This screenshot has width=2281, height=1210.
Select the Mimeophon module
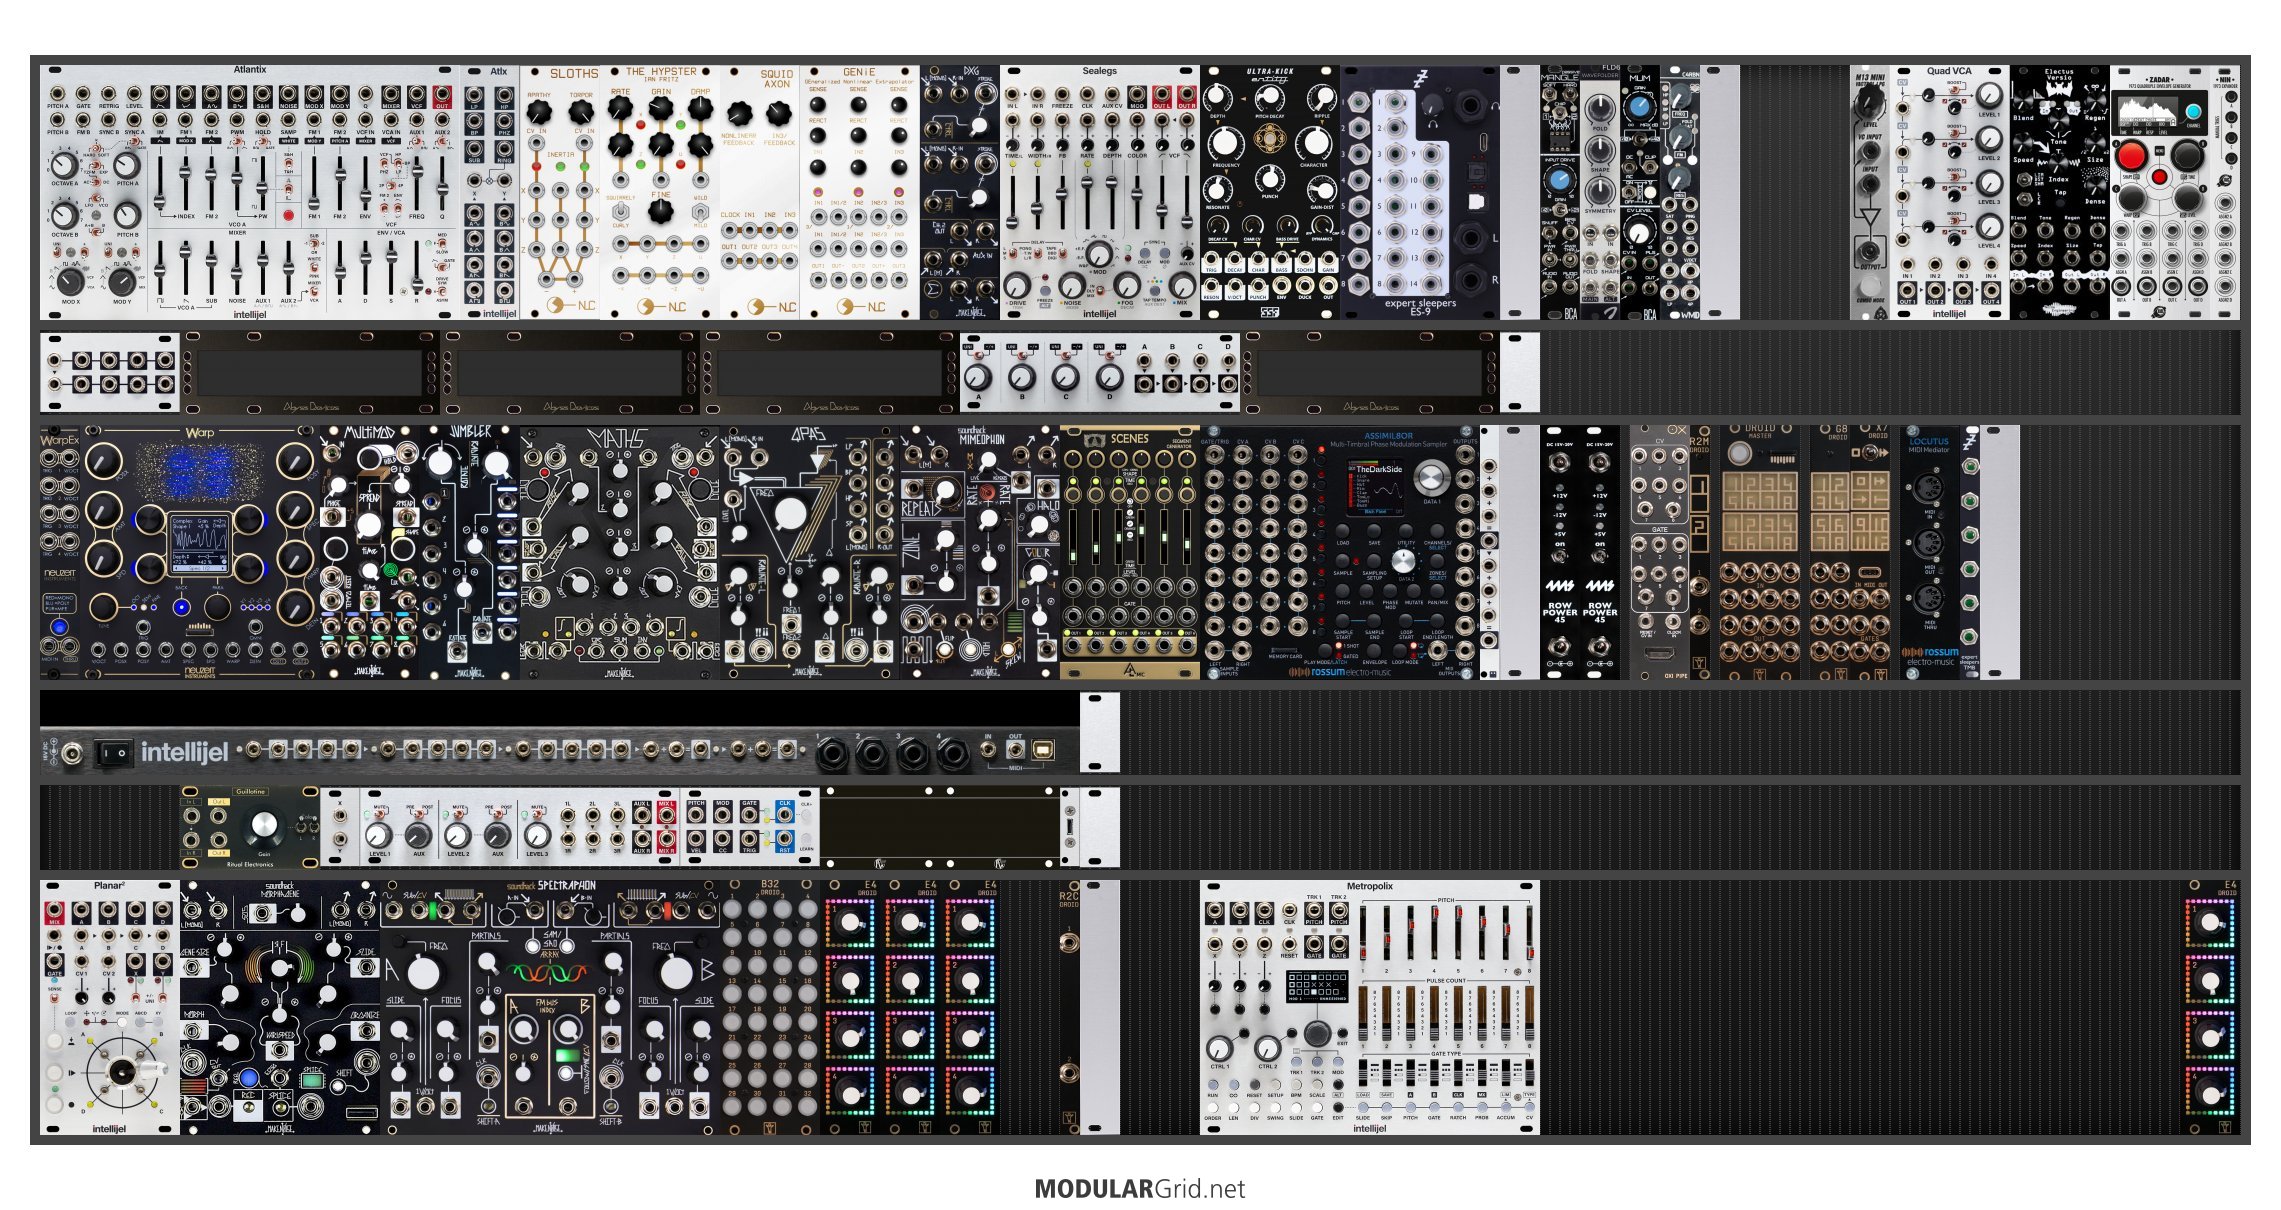click(980, 552)
